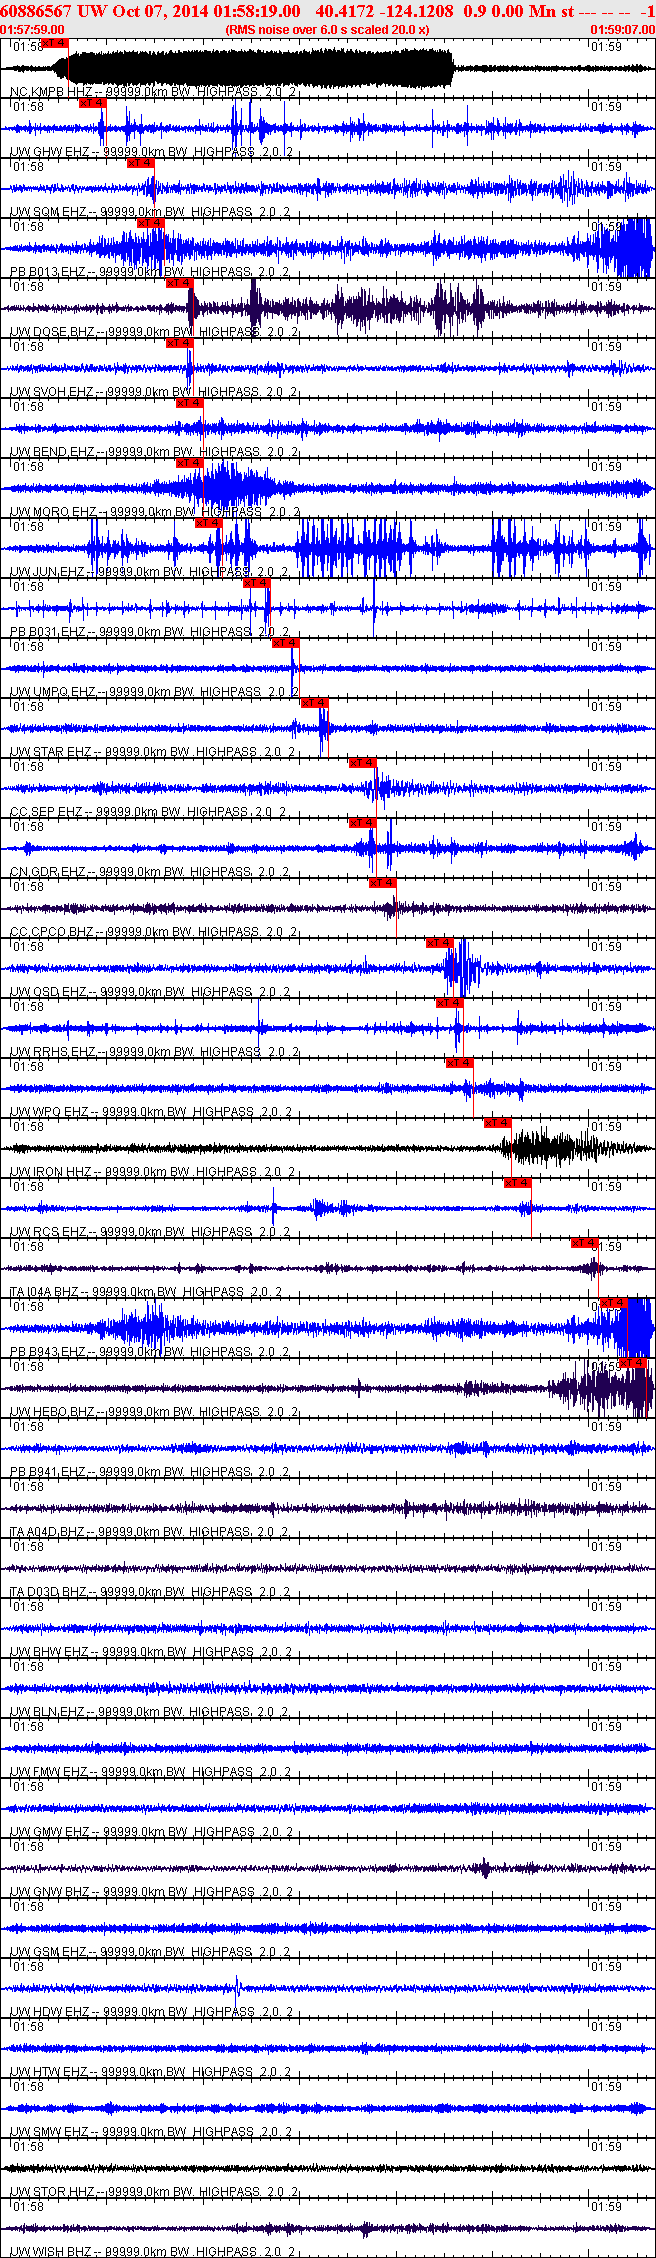Screen dimensions: 656x2258
Task: Click the 'UW RRHS EHZ' station label
Action: [52, 1052]
